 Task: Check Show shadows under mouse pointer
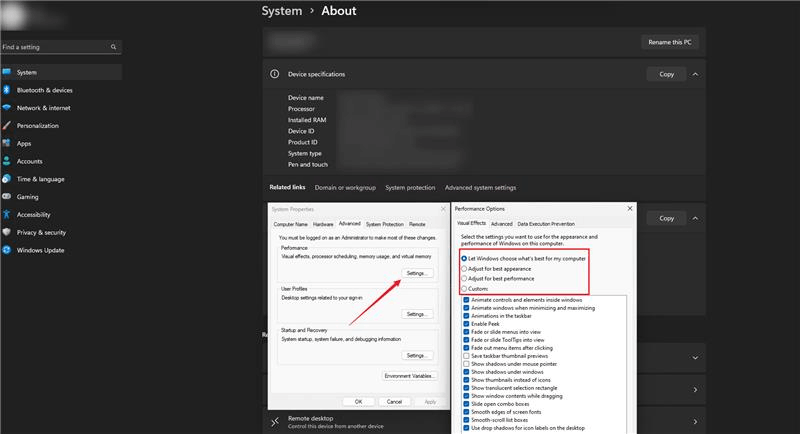pyautogui.click(x=466, y=364)
